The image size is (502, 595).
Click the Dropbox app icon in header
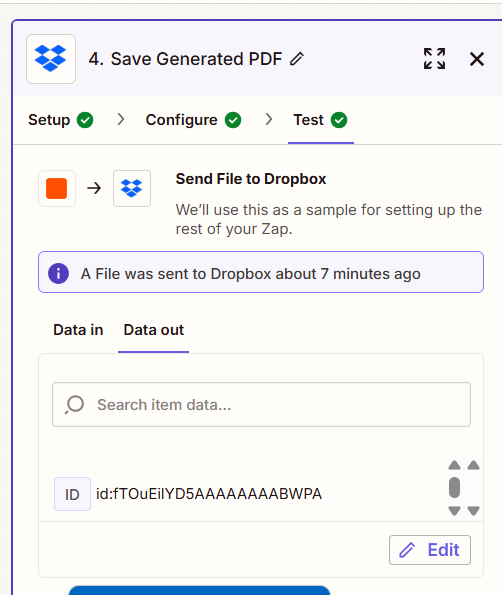pos(51,59)
